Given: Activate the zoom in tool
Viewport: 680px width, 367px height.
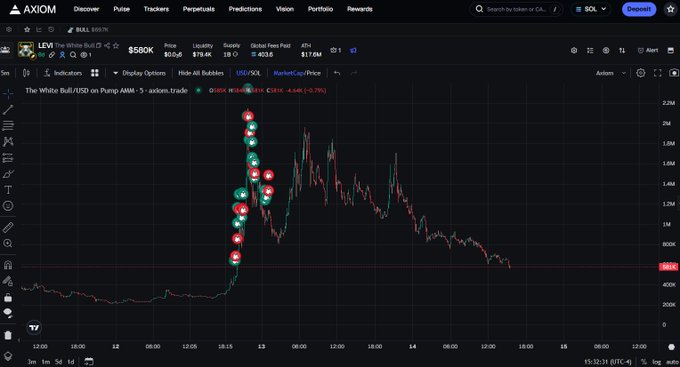Looking at the screenshot, I should coord(8,243).
